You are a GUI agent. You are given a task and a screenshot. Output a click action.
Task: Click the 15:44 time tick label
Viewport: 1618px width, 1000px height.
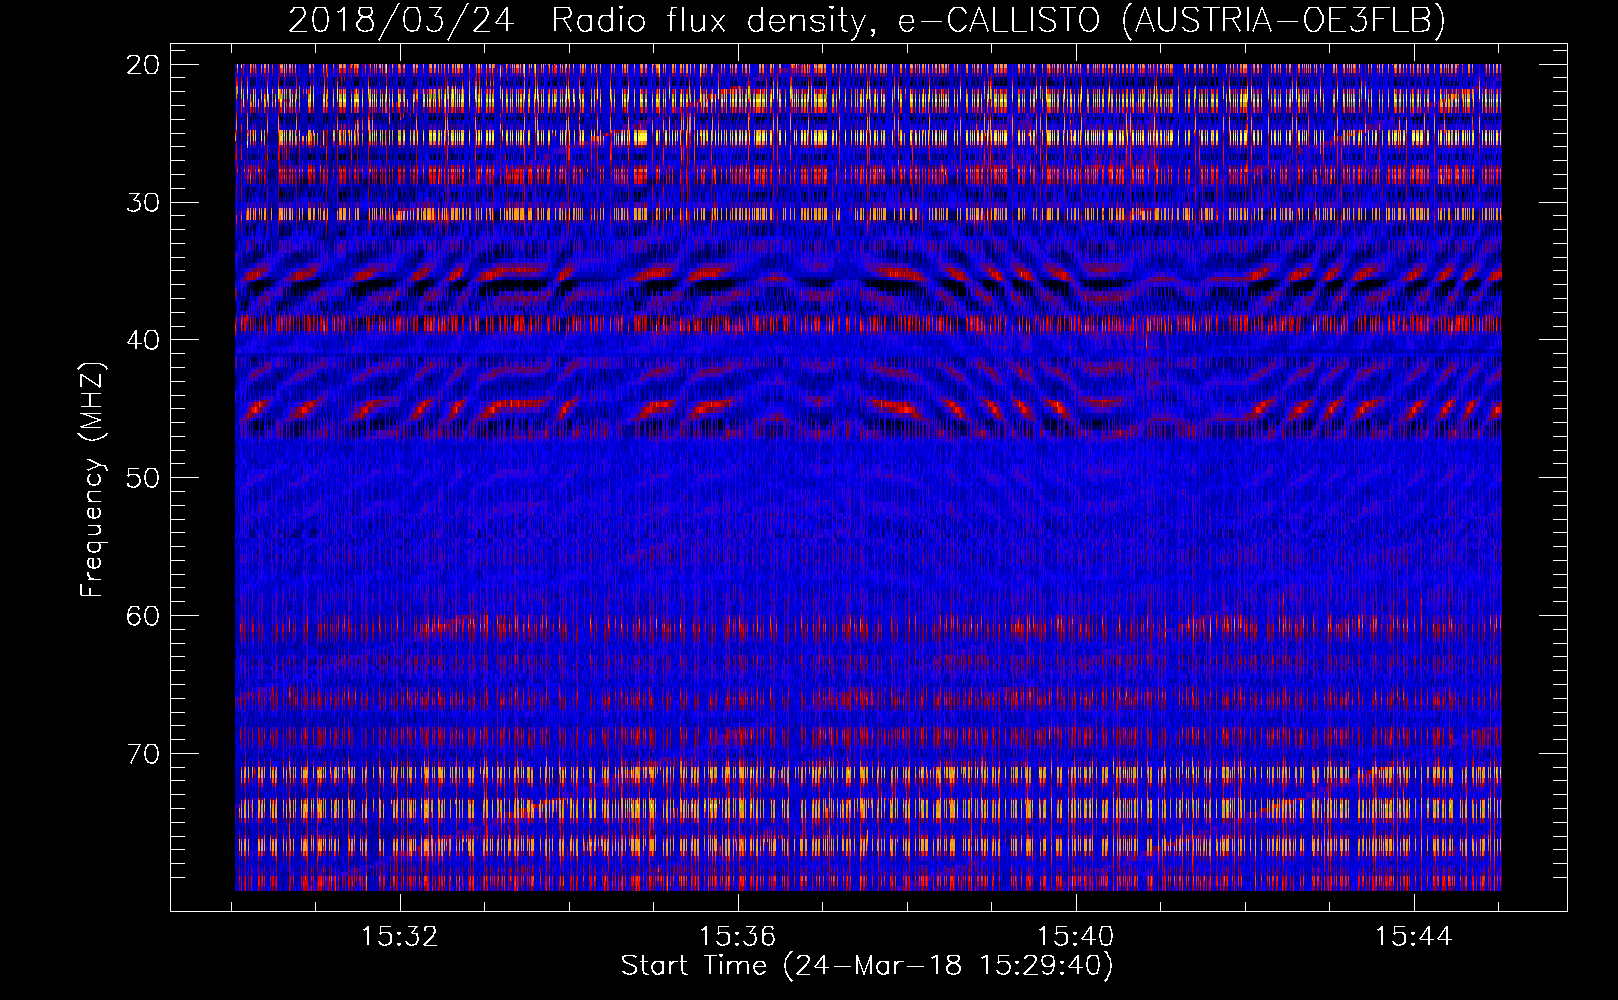(1414, 937)
